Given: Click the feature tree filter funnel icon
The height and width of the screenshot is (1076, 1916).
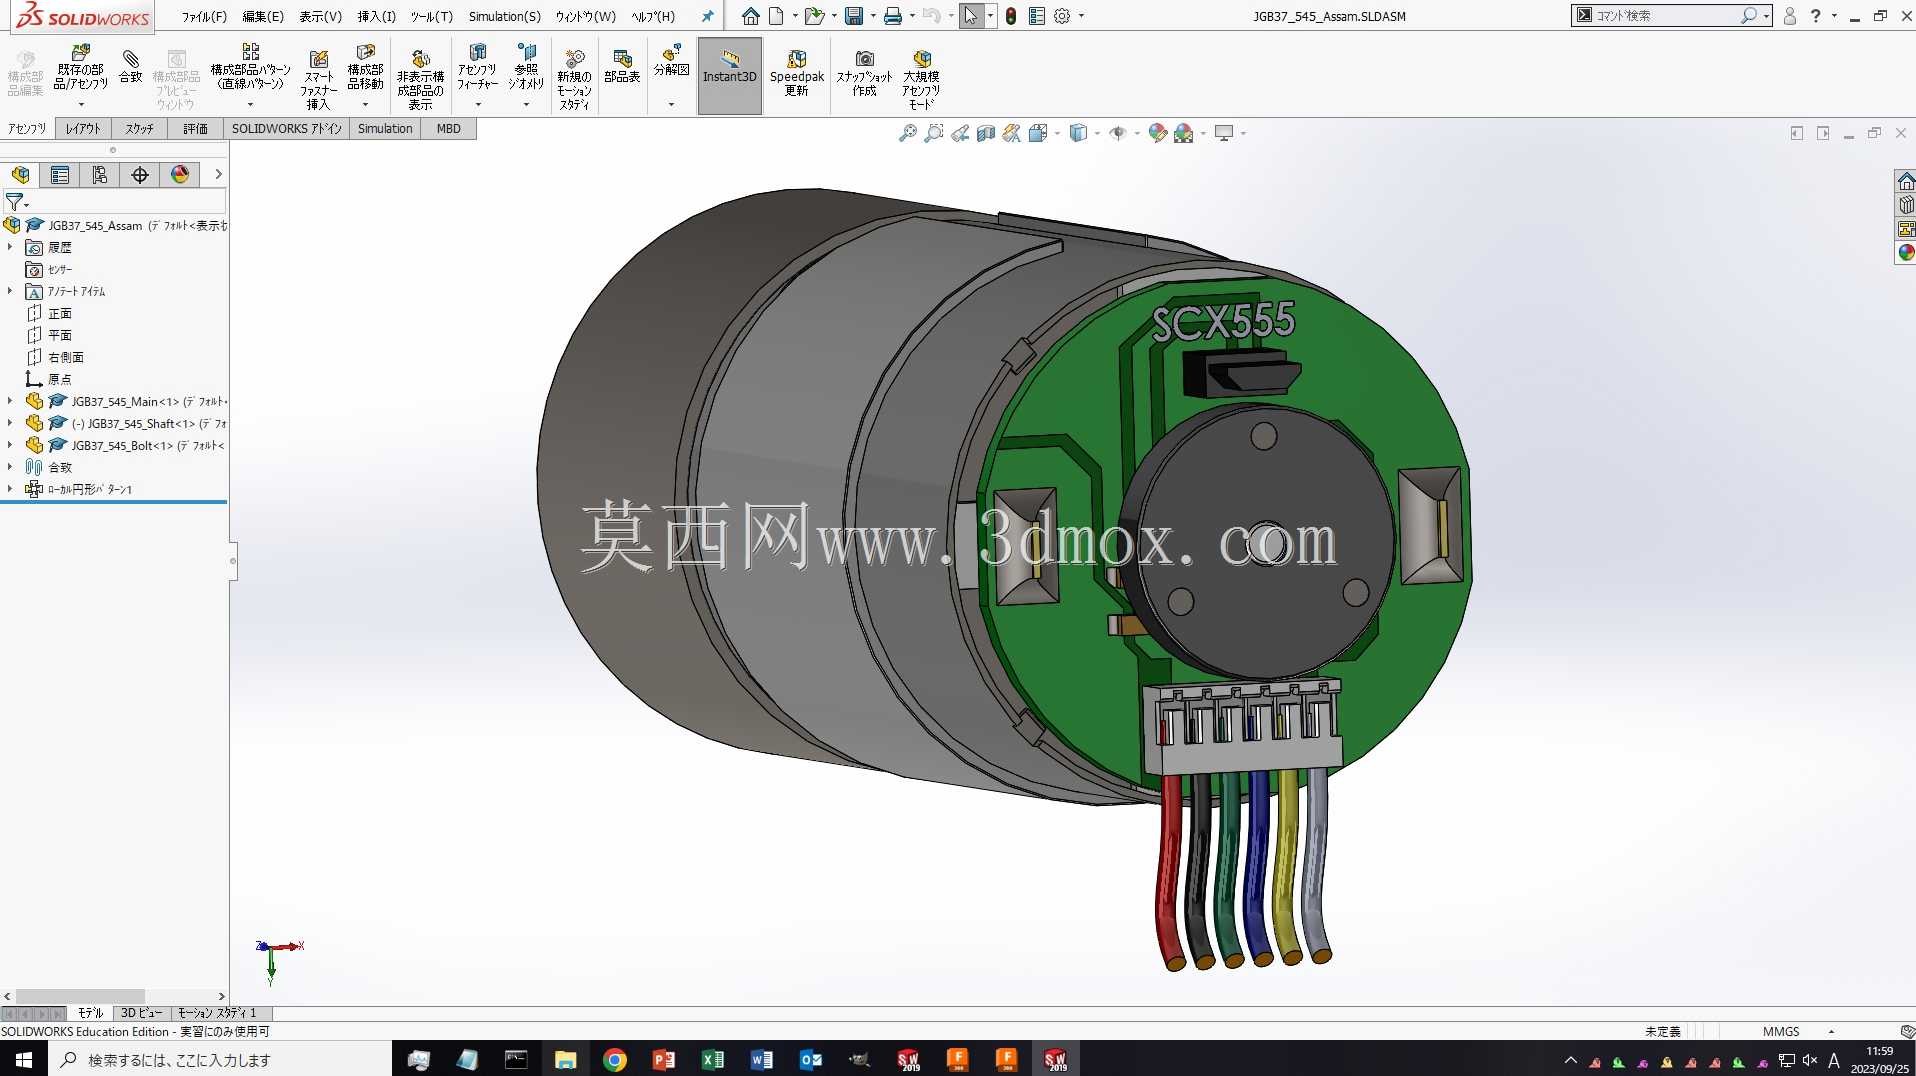Looking at the screenshot, I should [x=14, y=202].
